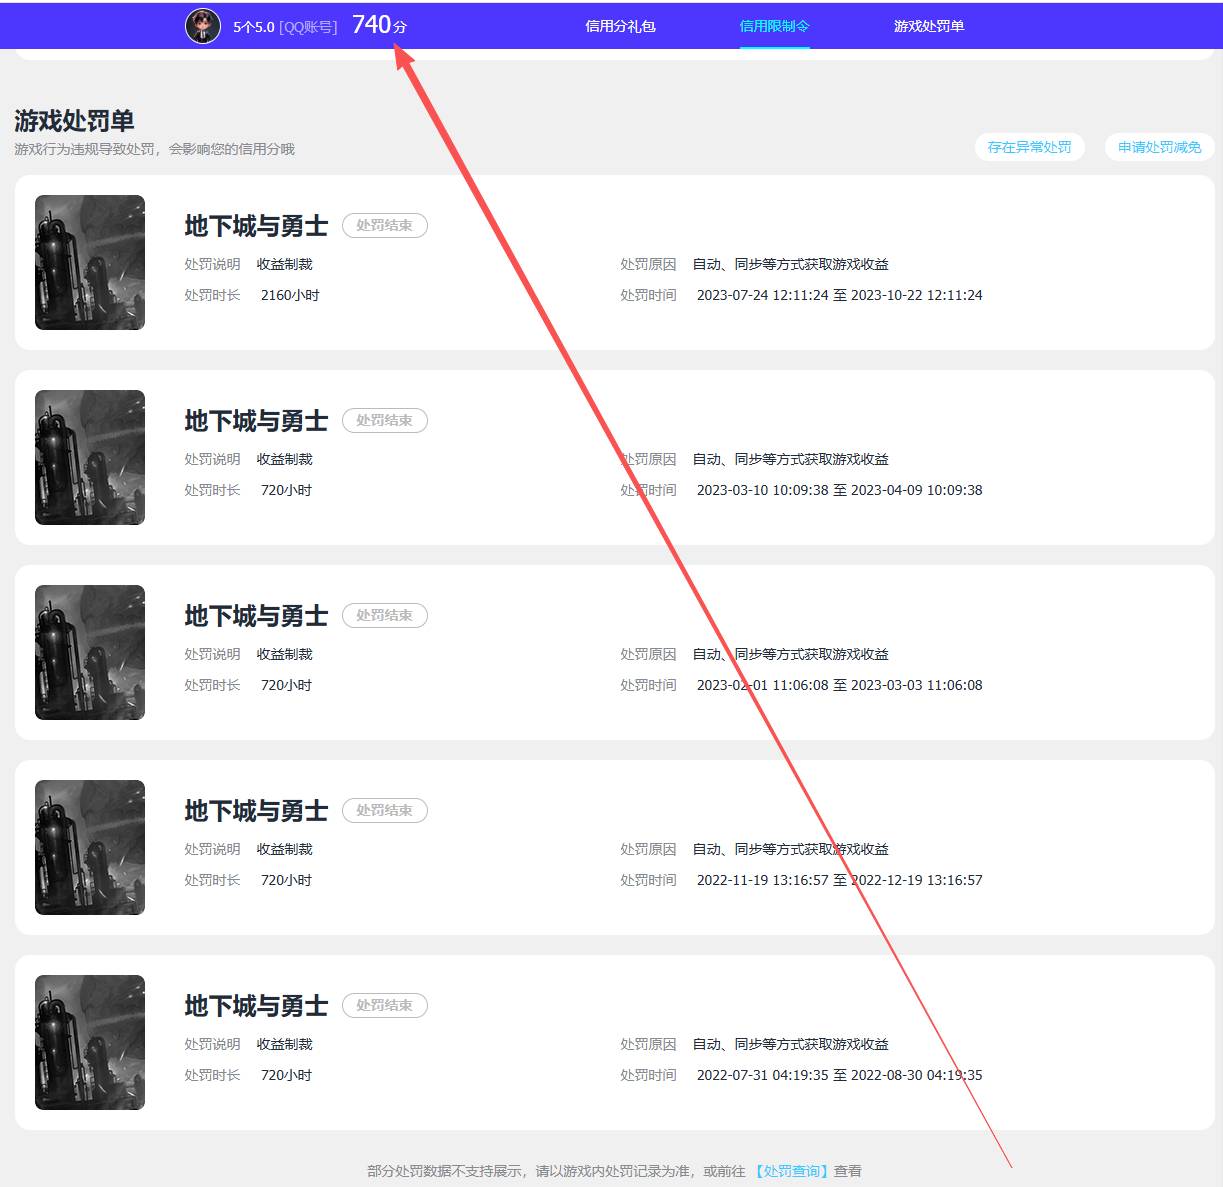Open game thumbnail of the 2022-07-31 punishment
Image resolution: width=1223 pixels, height=1187 pixels.
point(90,1042)
